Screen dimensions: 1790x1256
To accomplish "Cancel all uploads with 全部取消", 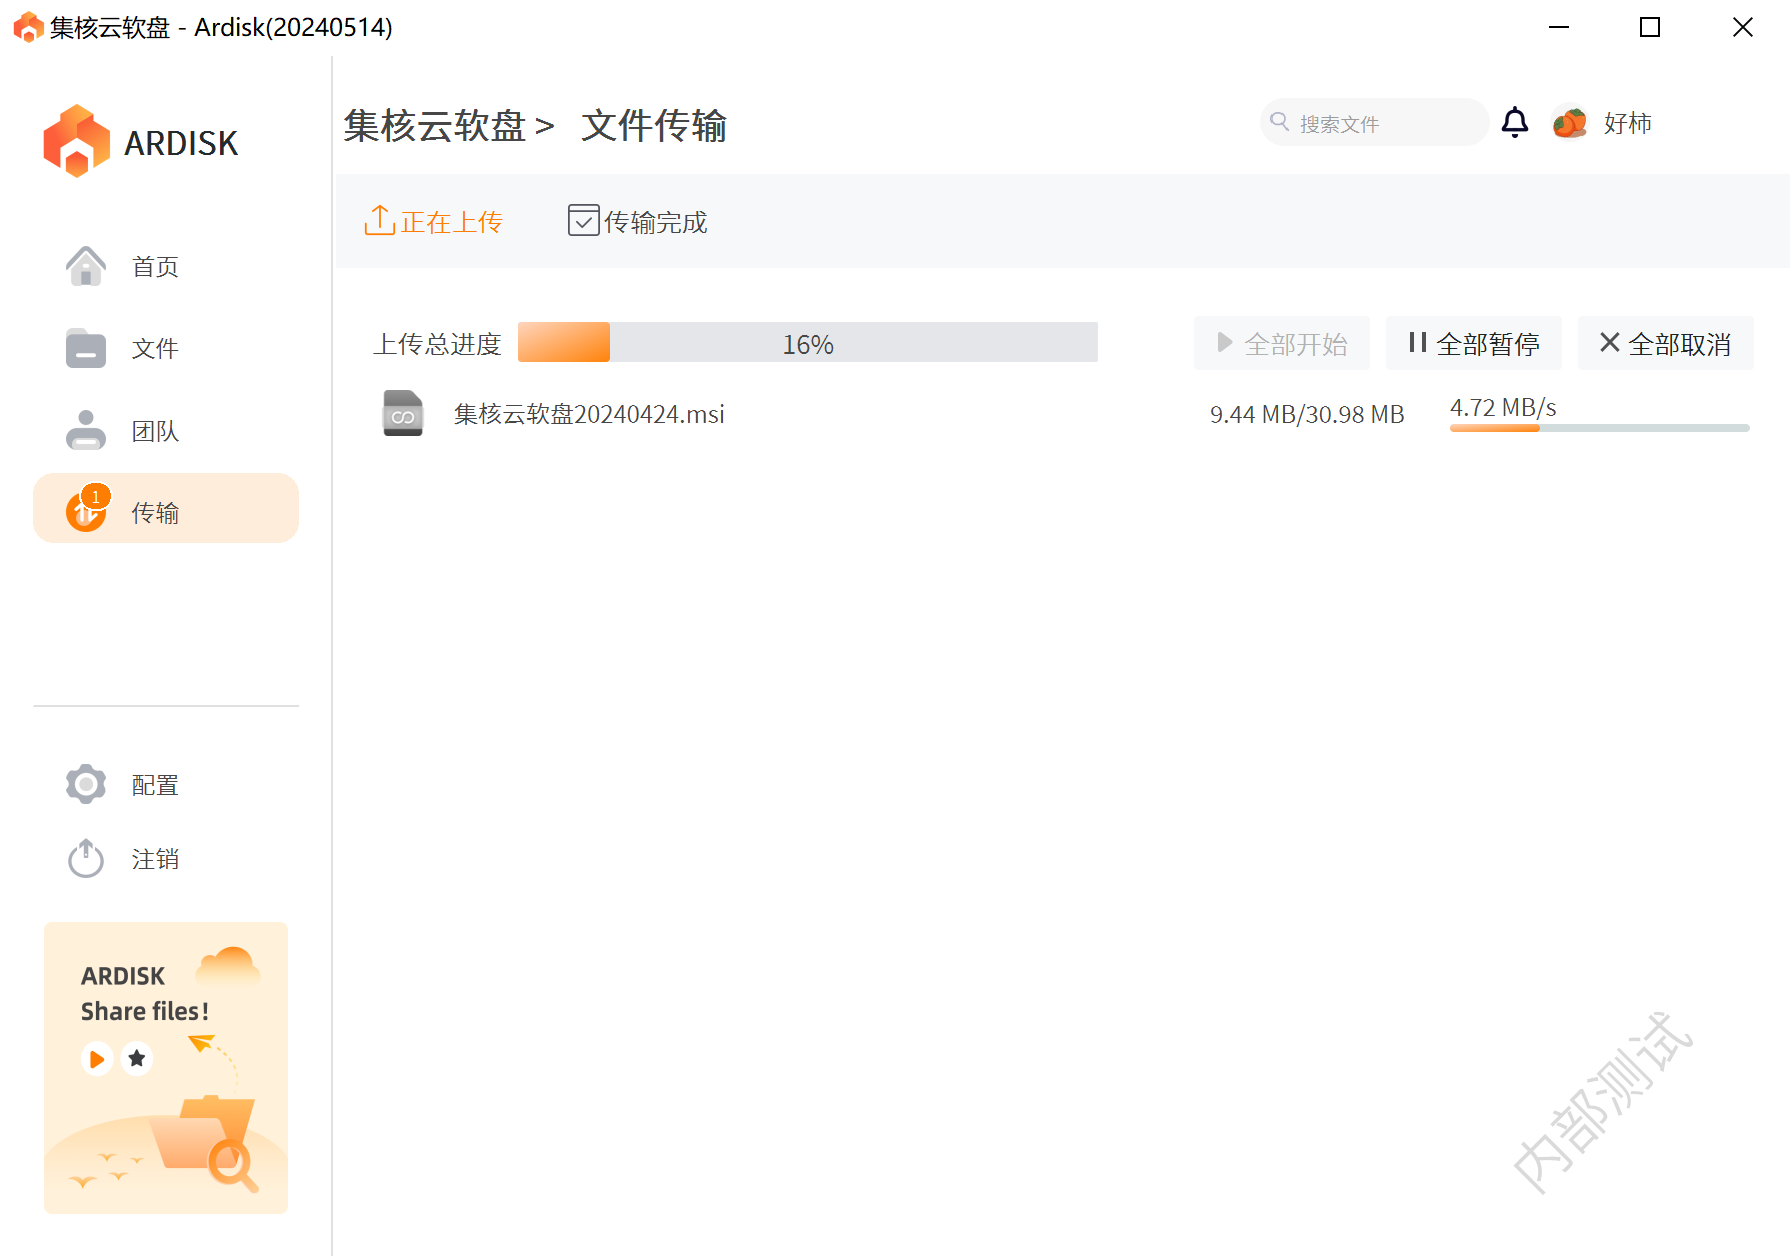I will click(1666, 343).
